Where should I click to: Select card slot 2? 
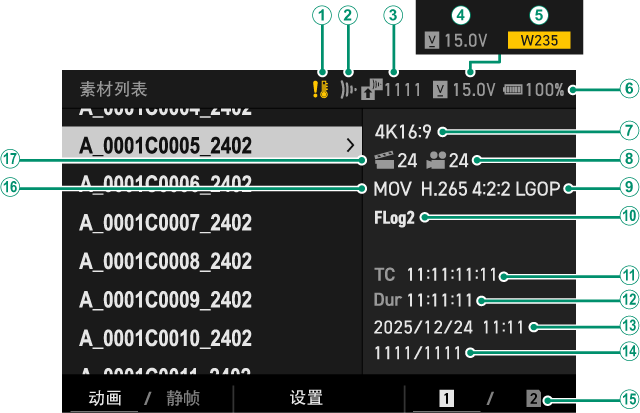point(533,398)
